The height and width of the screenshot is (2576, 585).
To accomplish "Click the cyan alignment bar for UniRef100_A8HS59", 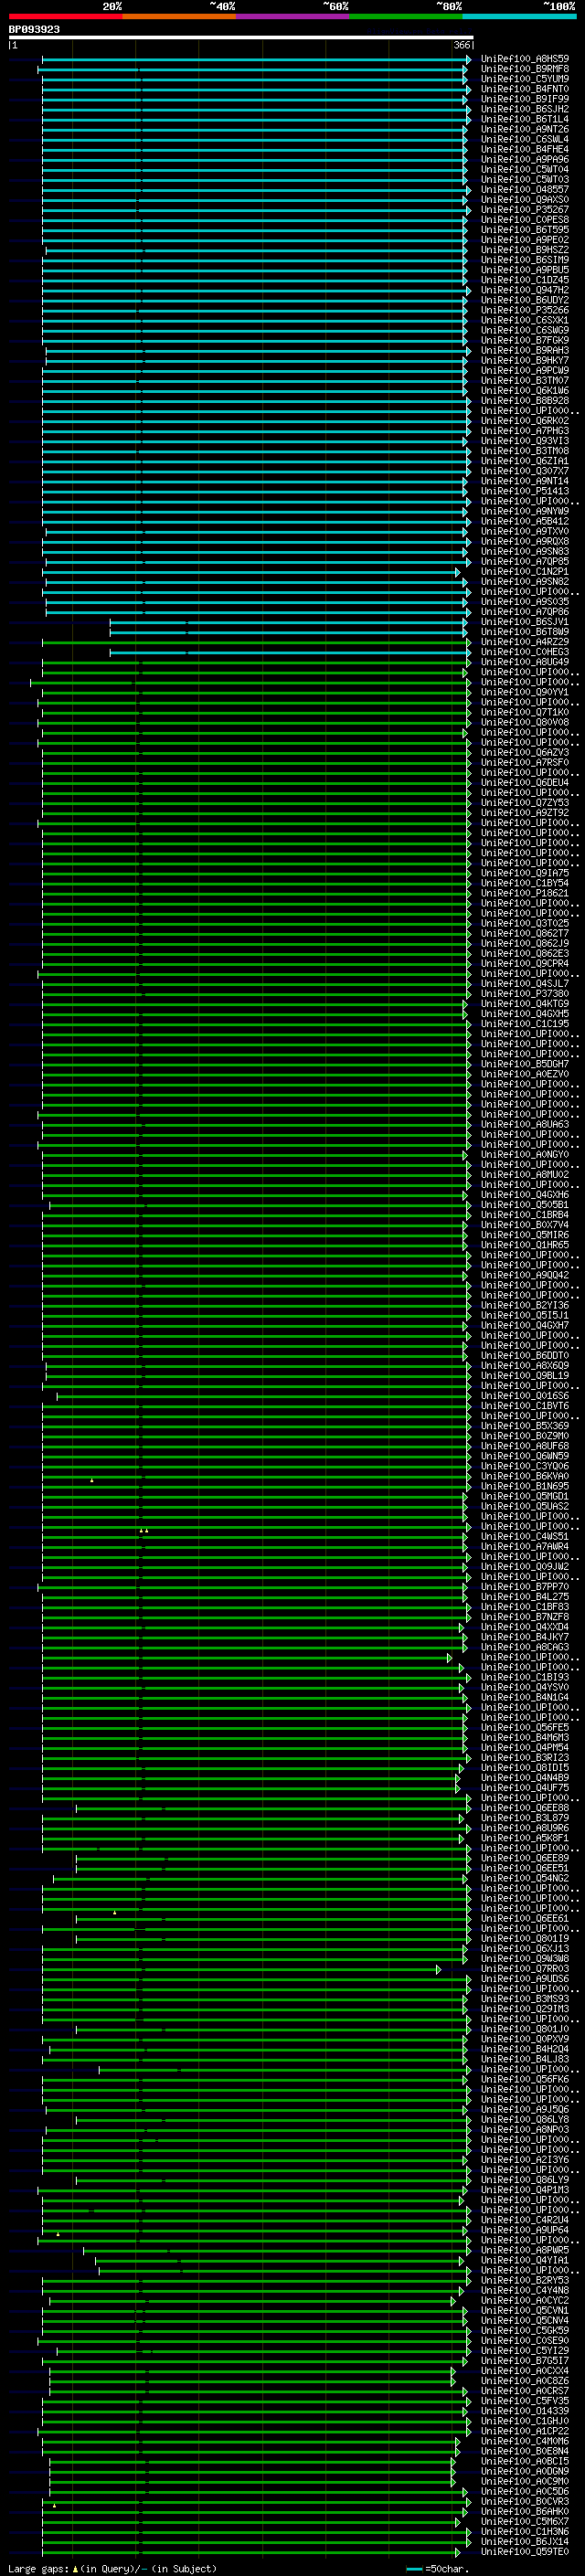I will [256, 59].
